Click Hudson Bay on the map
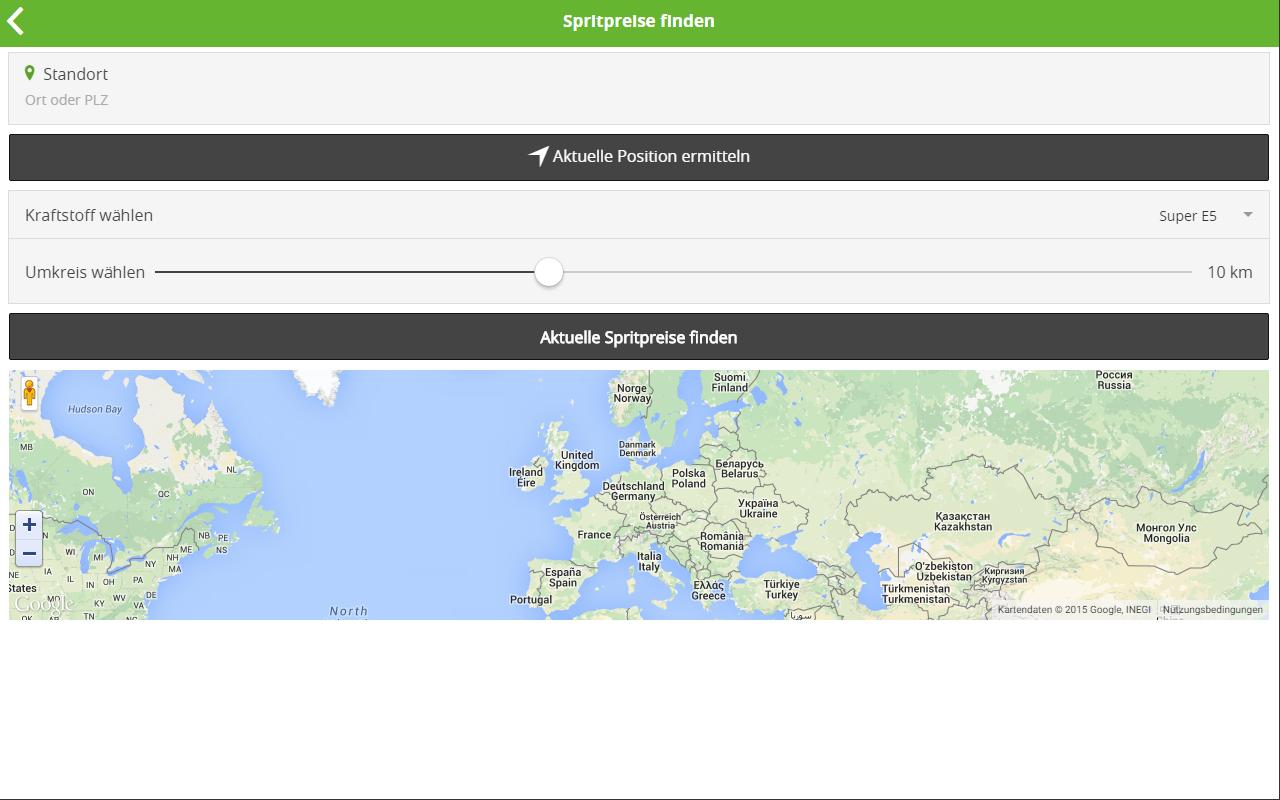 (95, 409)
